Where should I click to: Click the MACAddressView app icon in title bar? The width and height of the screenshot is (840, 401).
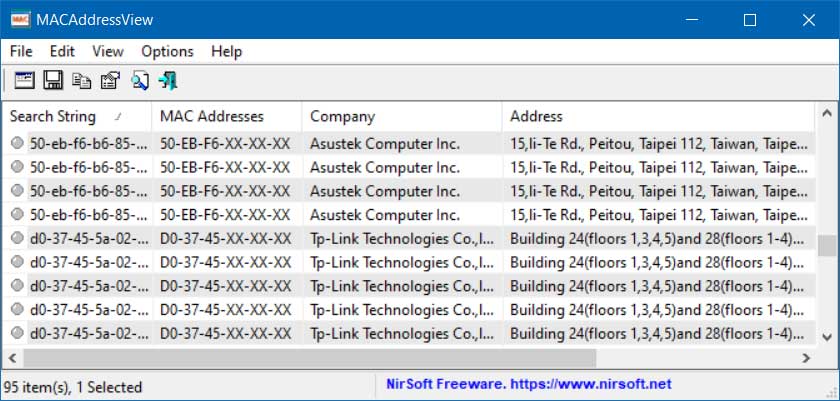(x=20, y=20)
